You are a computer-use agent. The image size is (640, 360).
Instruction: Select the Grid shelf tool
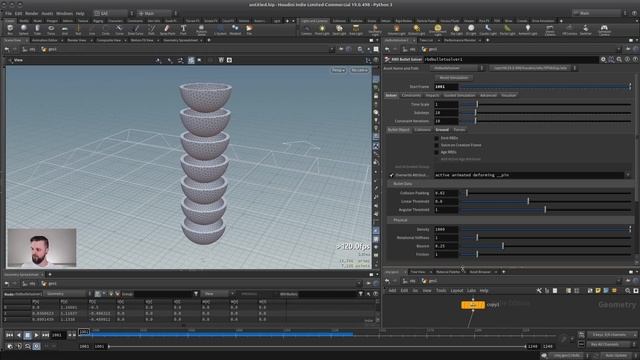click(x=64, y=29)
